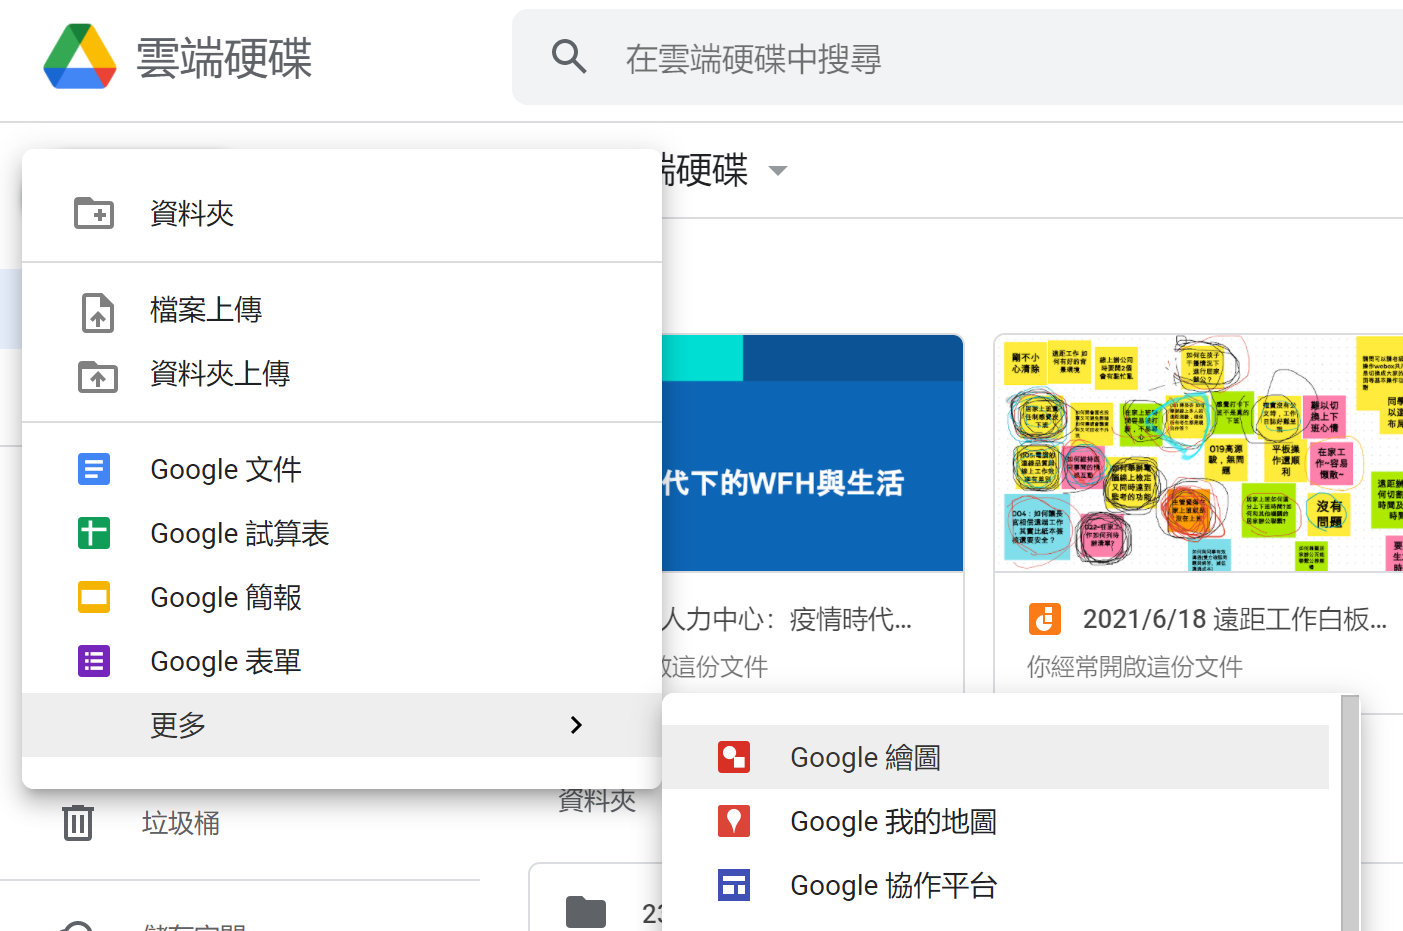Focus the Drive search field

click(x=957, y=58)
